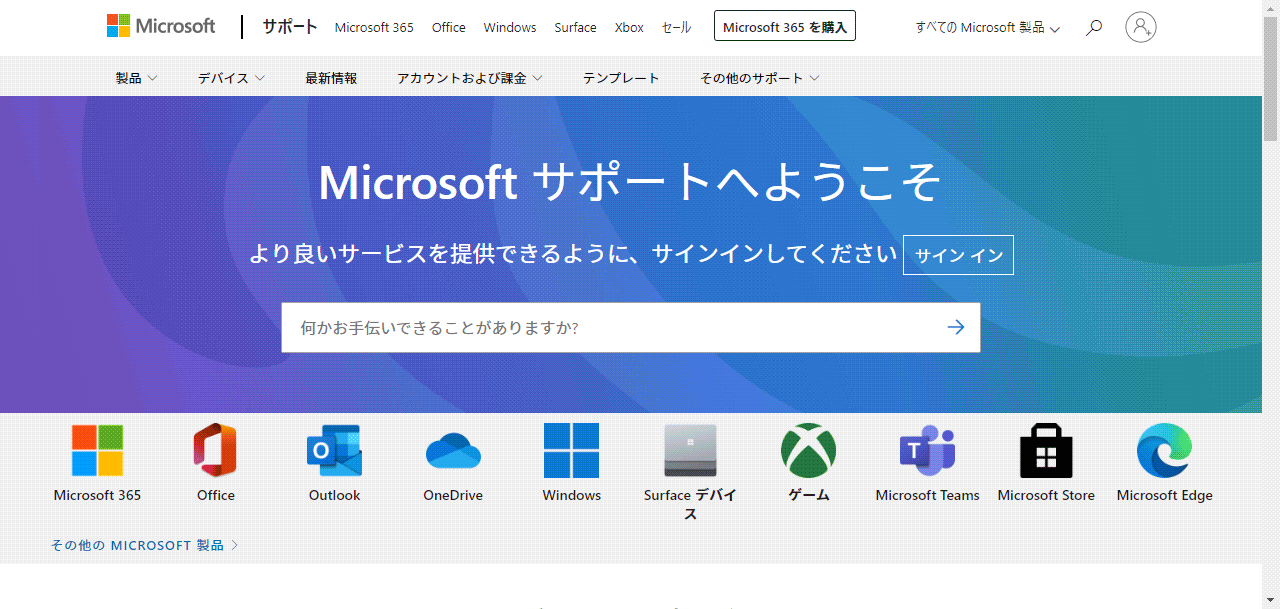
Task: Go to セール header link
Action: 676,27
